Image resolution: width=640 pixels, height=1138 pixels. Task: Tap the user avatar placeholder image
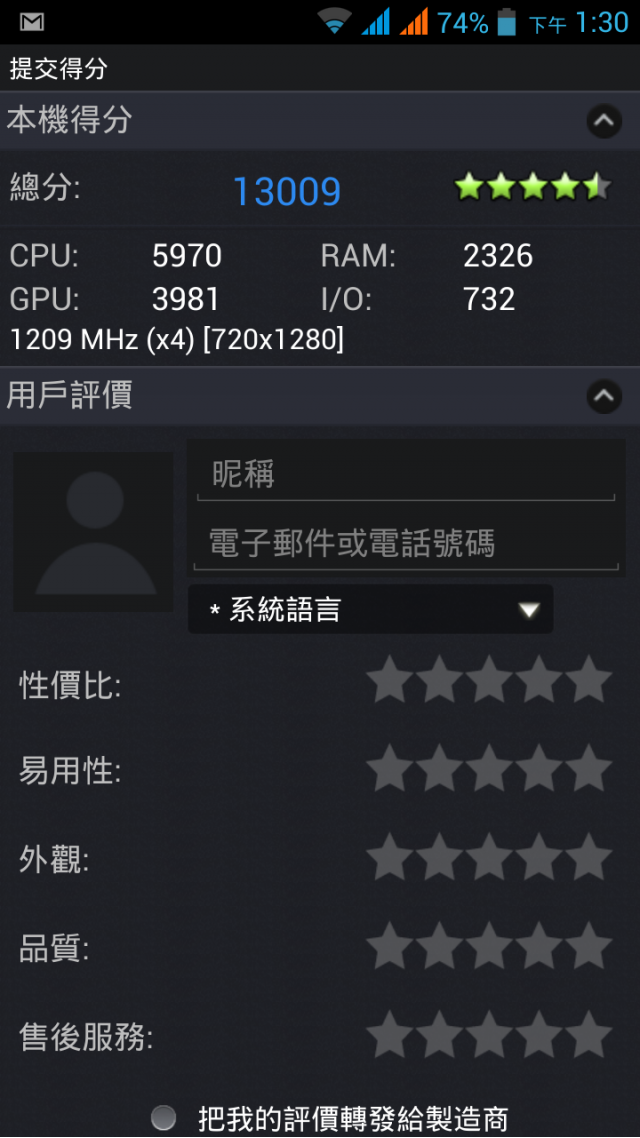(94, 532)
